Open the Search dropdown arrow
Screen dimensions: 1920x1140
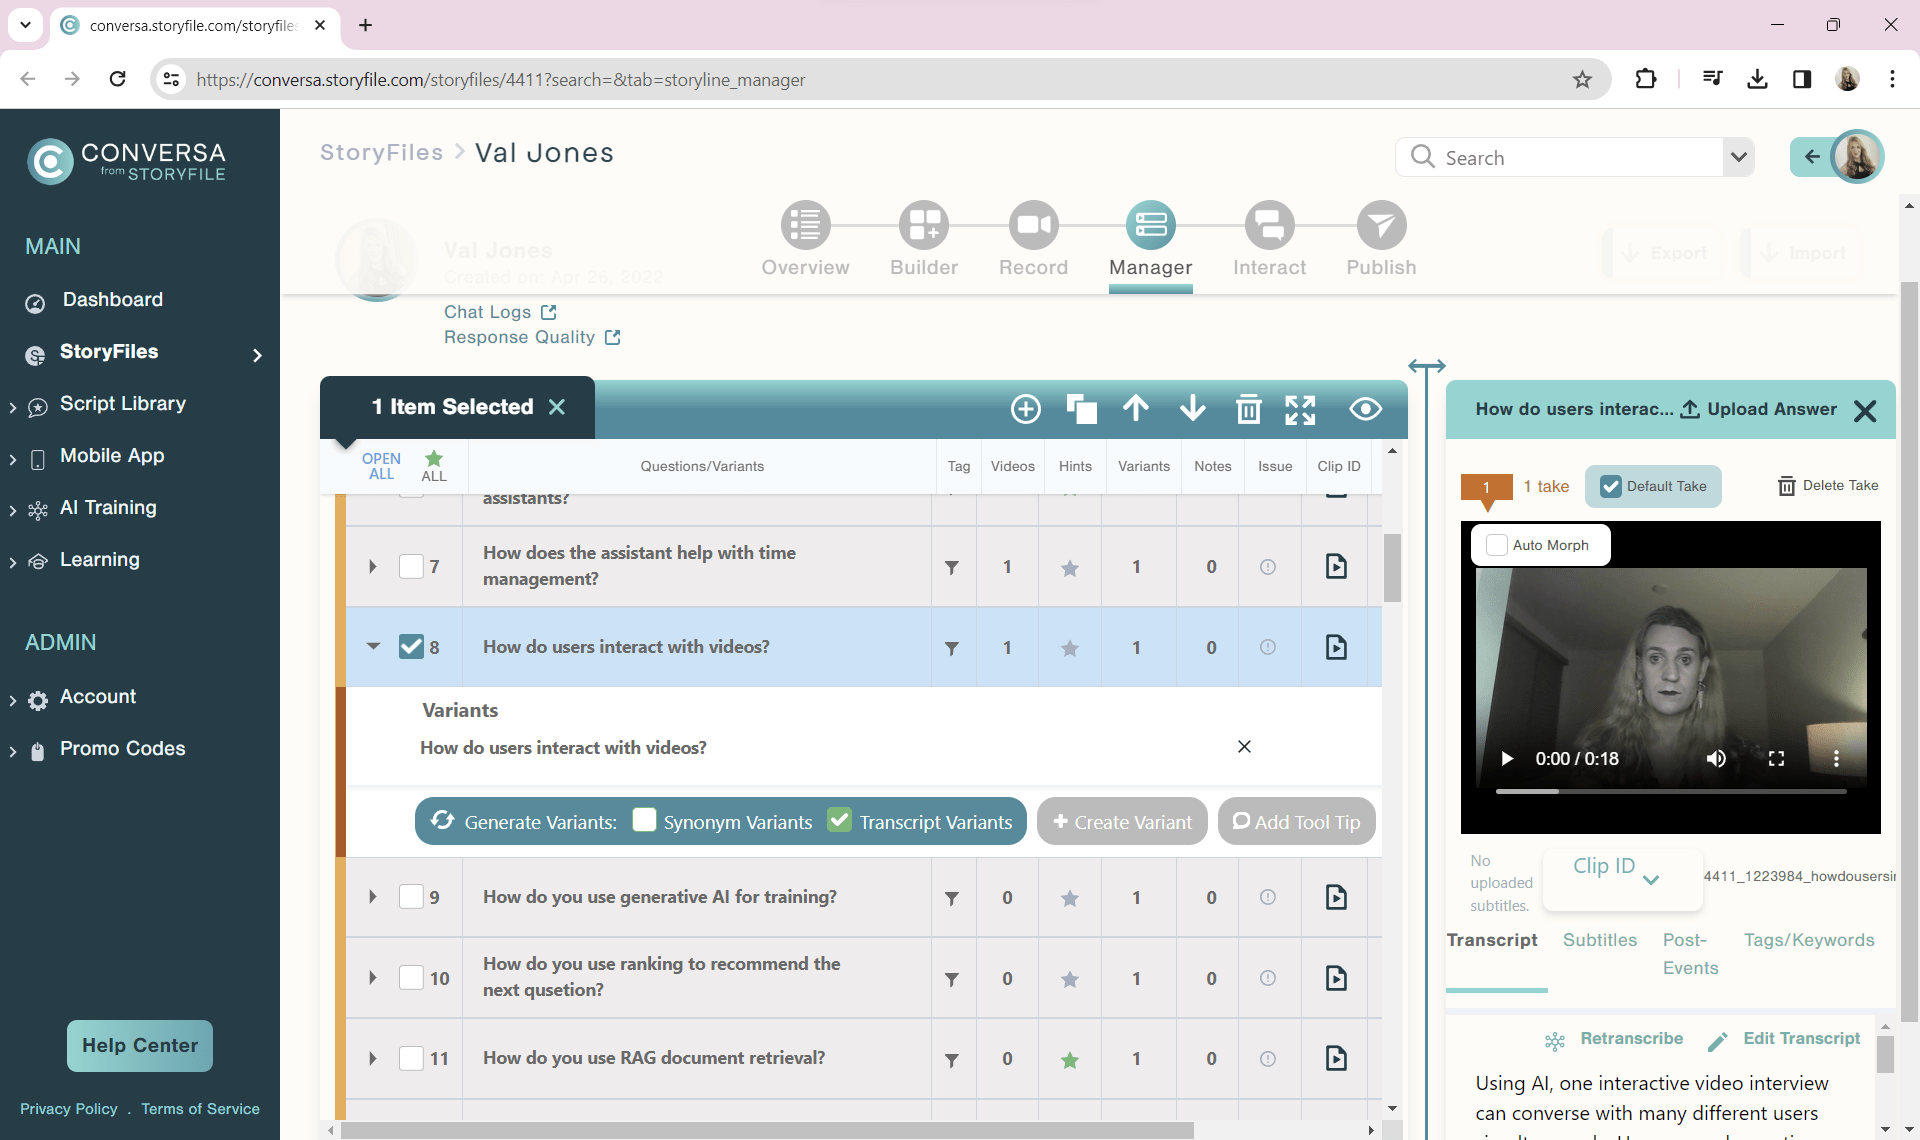(1739, 158)
